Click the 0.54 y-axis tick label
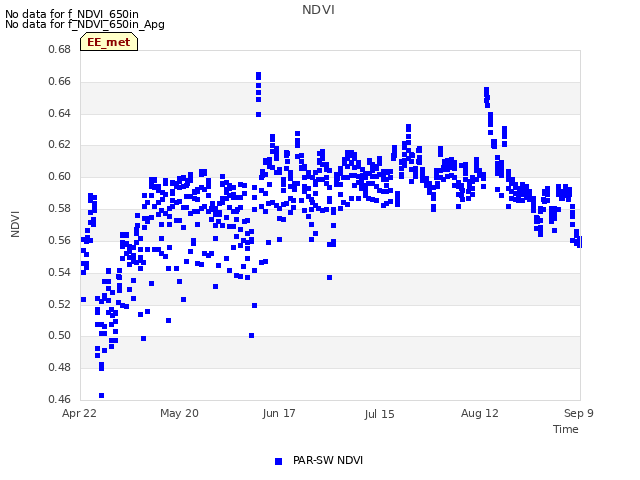The image size is (640, 480). (x=60, y=272)
